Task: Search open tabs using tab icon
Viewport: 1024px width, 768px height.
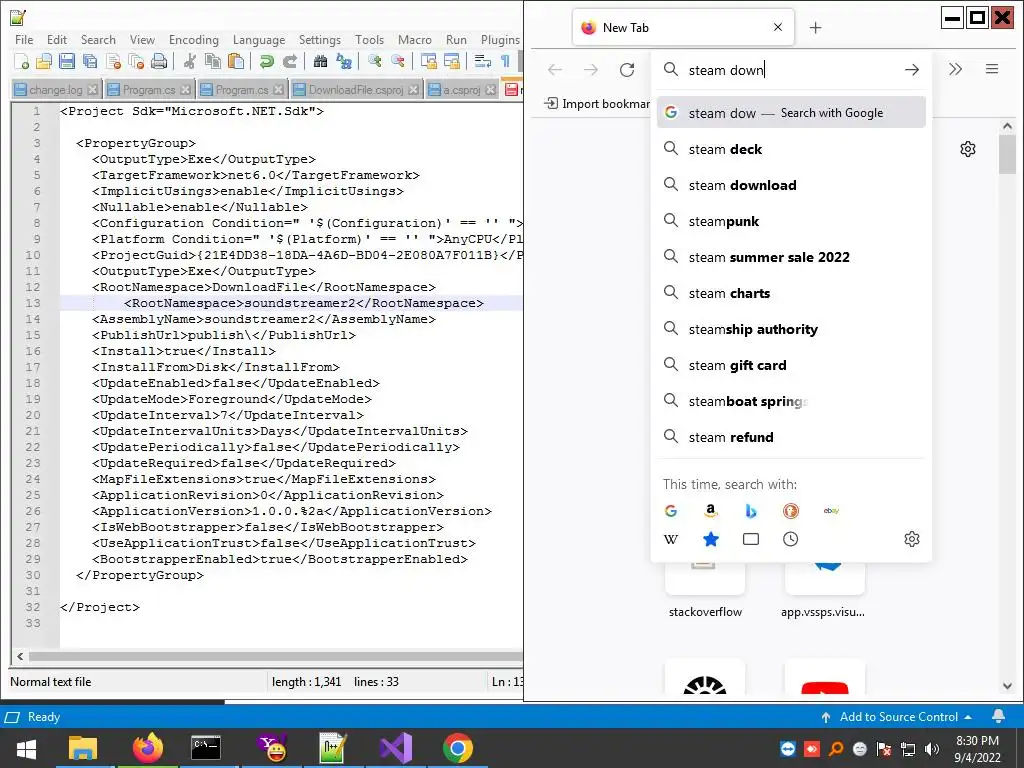Action: (x=751, y=539)
